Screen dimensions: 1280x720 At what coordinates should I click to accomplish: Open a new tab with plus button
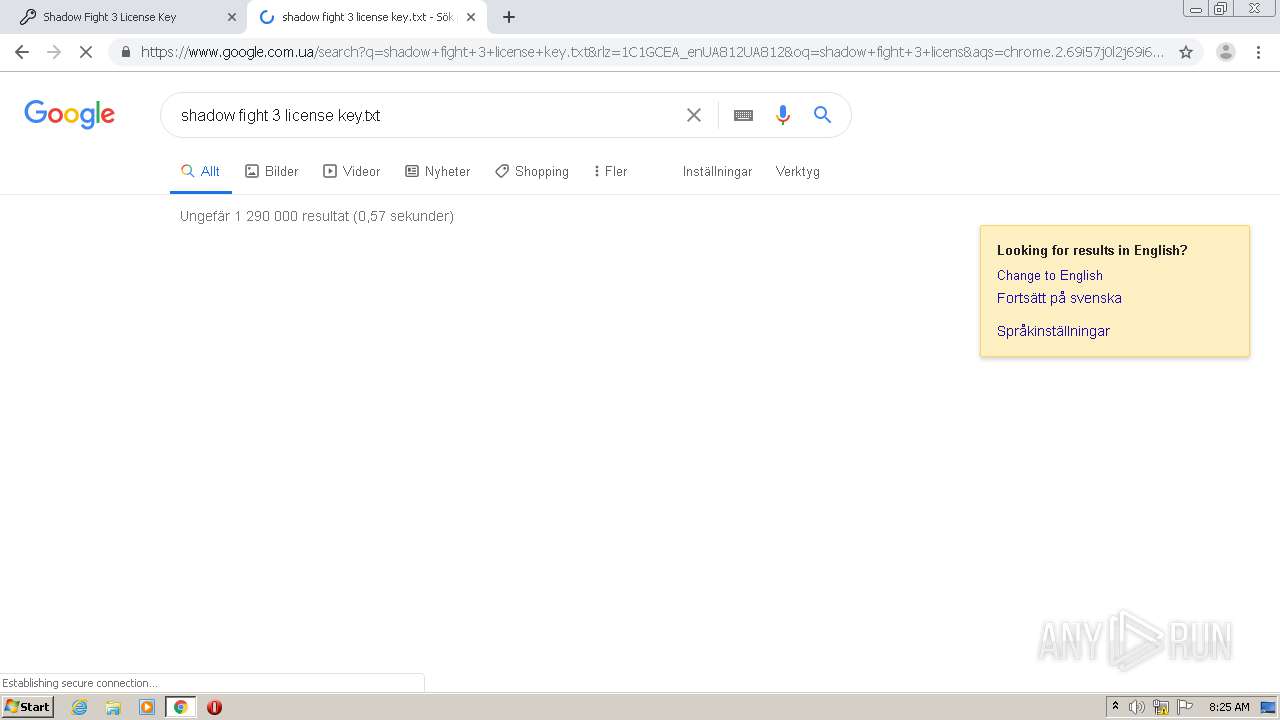tap(509, 17)
